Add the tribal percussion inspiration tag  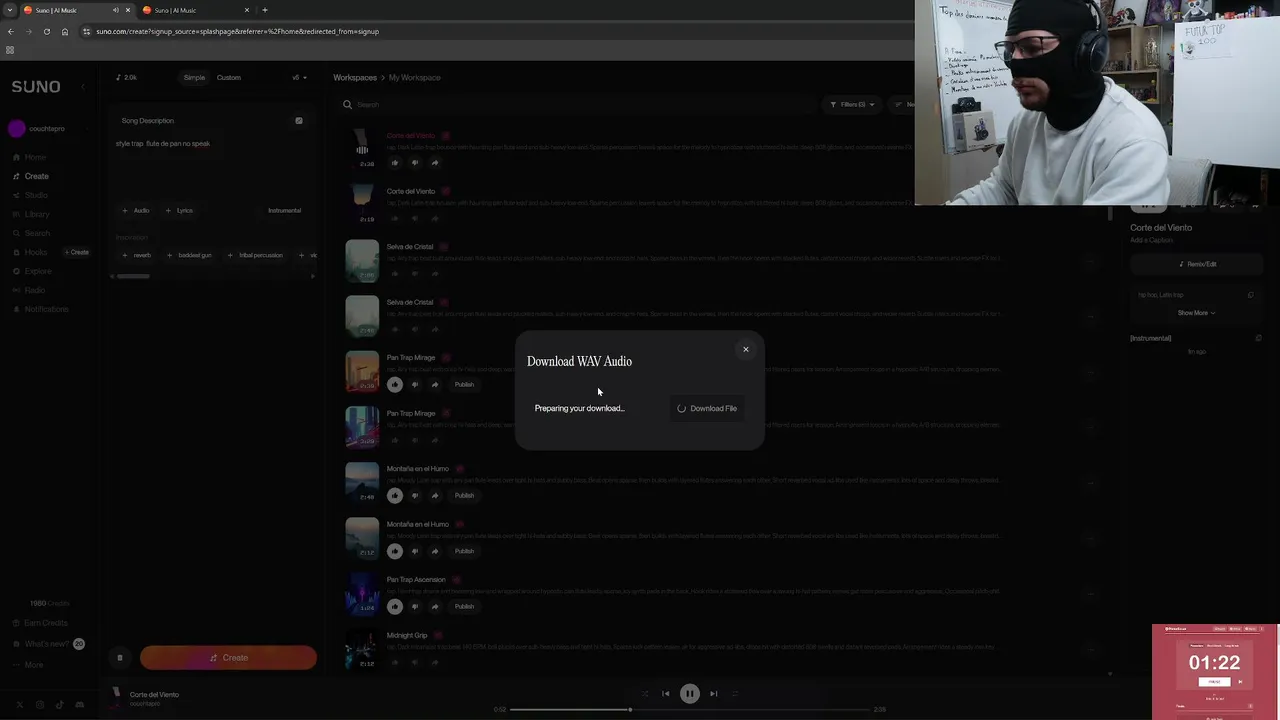[255, 255]
